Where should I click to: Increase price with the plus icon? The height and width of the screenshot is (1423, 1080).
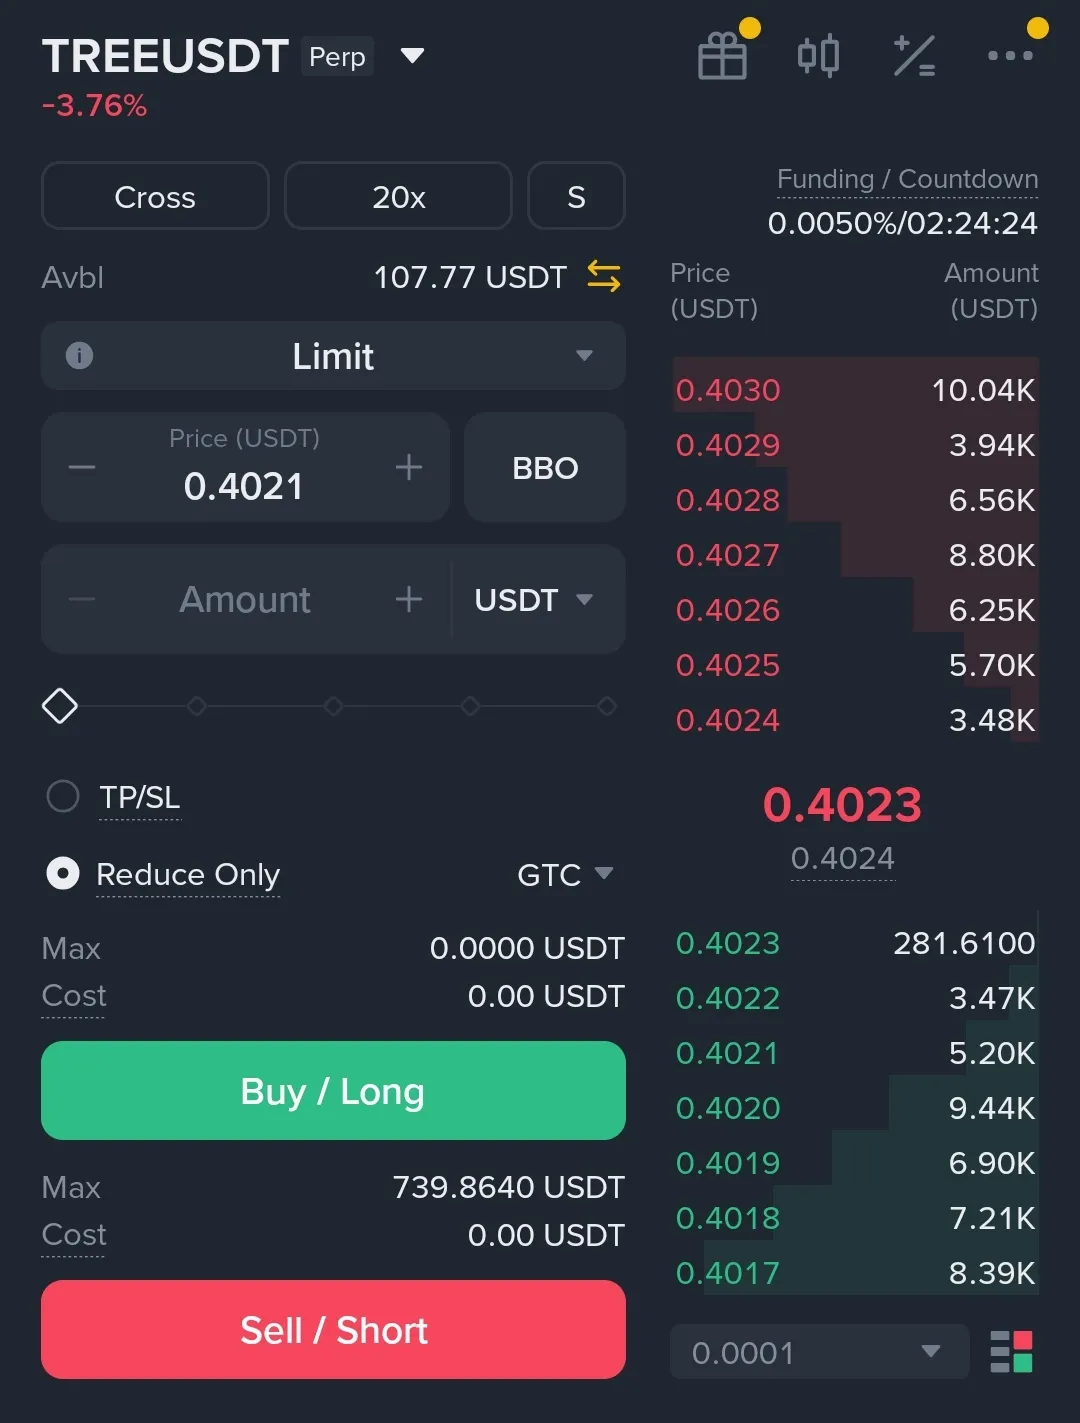408,467
